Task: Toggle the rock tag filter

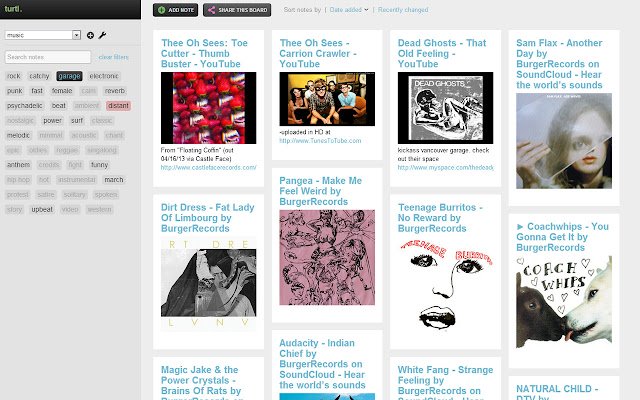Action: point(13,76)
